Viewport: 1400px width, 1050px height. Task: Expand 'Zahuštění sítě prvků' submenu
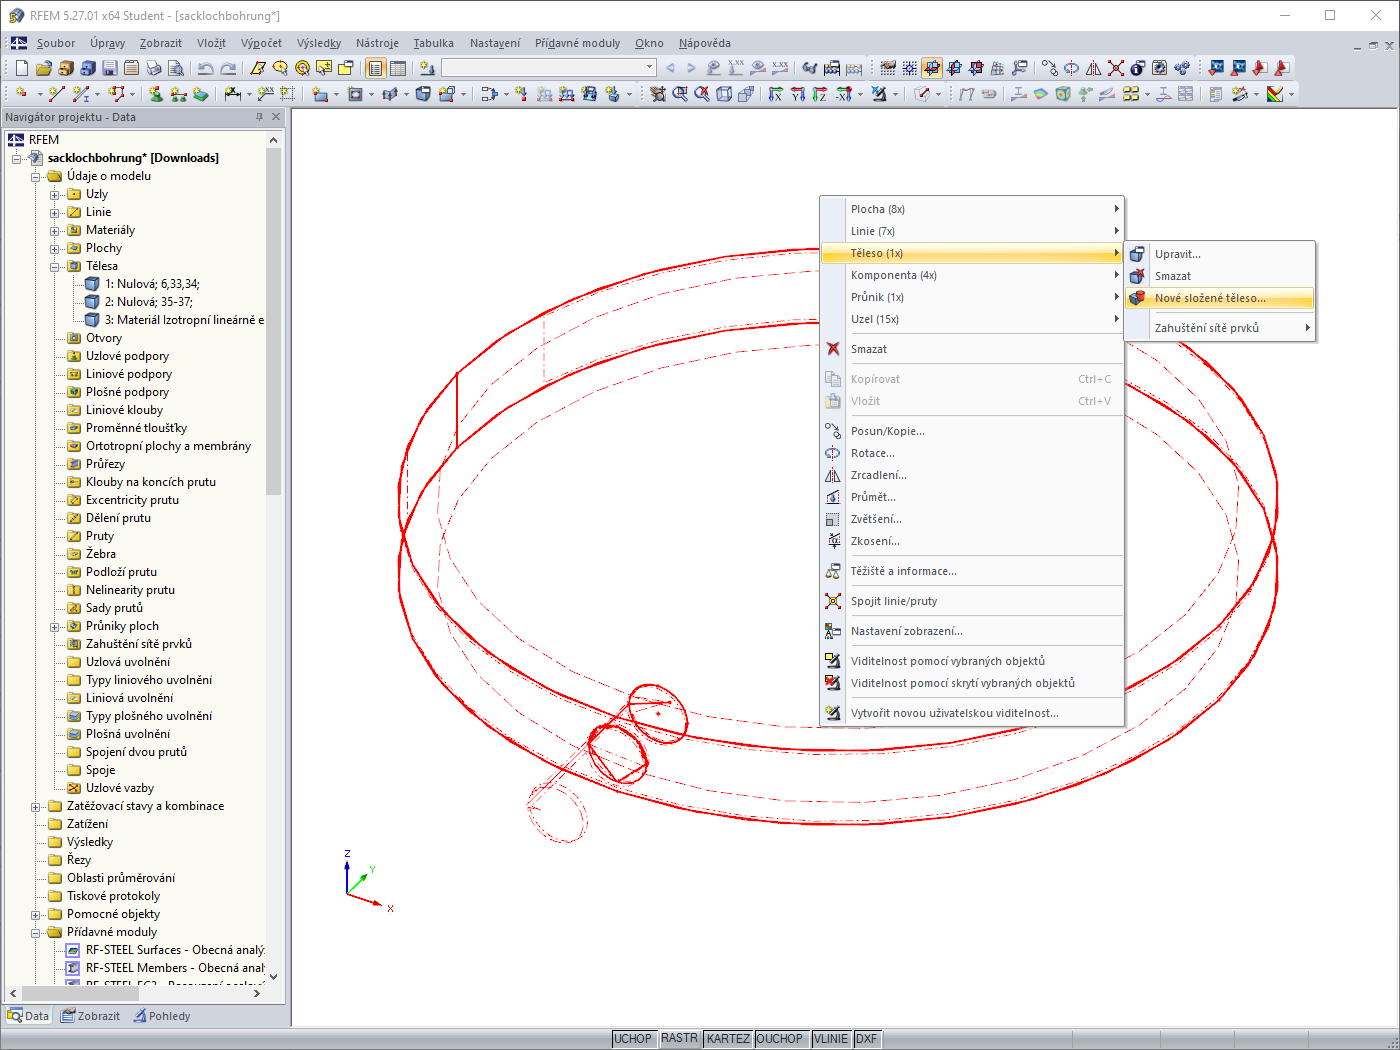(1220, 328)
